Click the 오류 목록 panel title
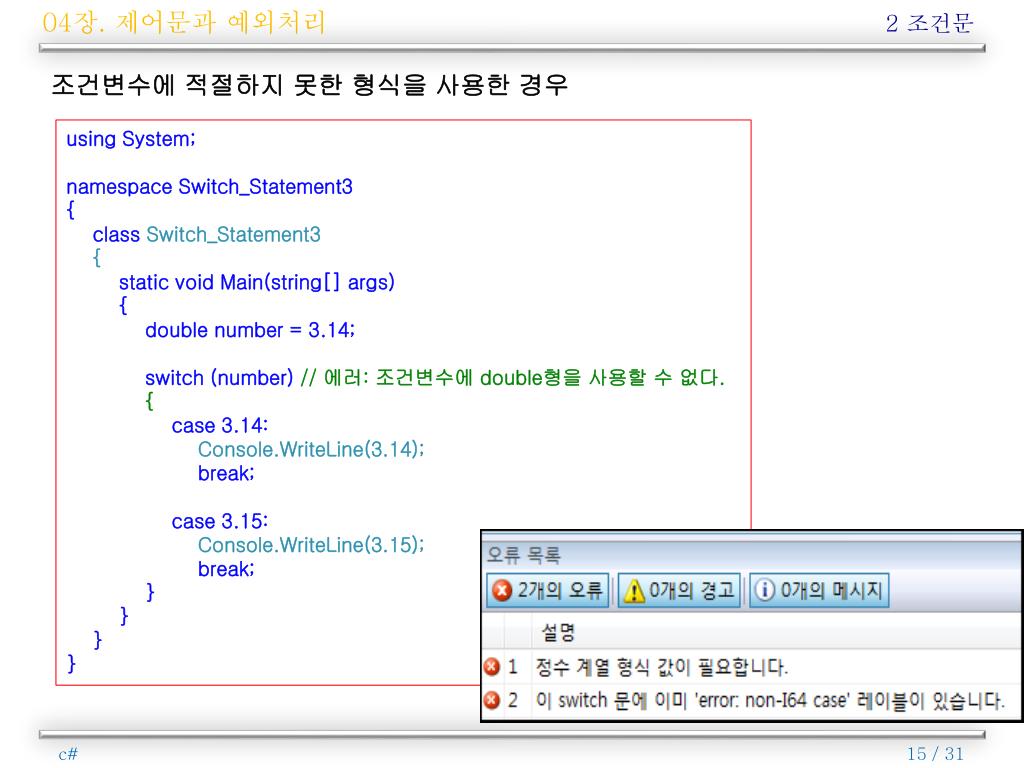Image resolution: width=1024 pixels, height=768 pixels. coord(524,555)
